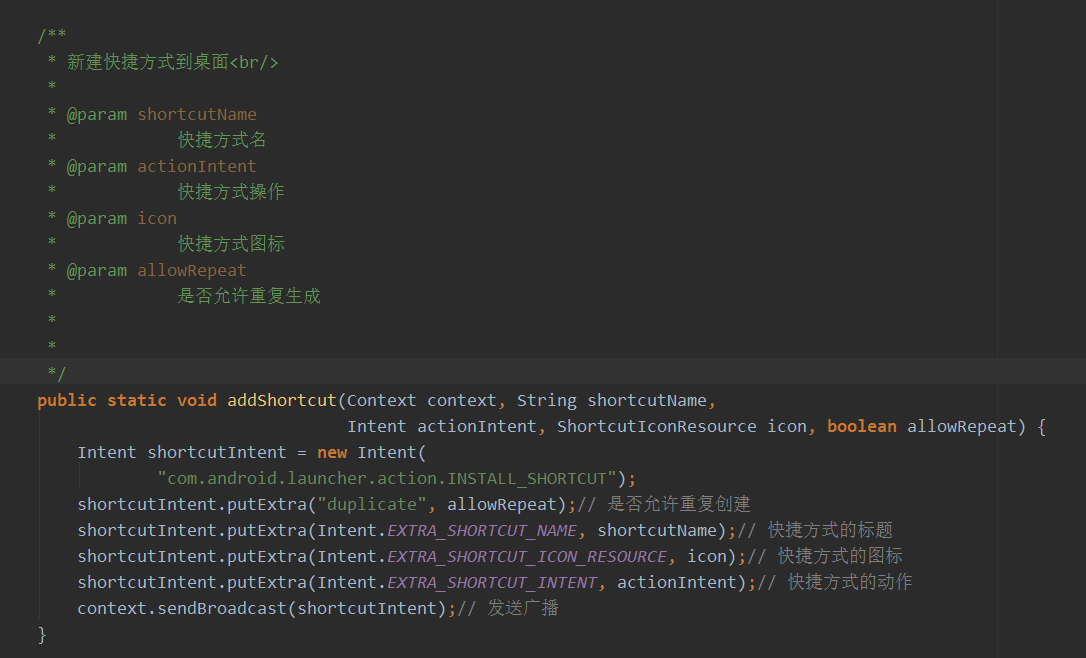Screen dimensions: 1086x658
Task: Click the EXTRA_SHORTCUT_INTENT constant
Action: click(492, 582)
